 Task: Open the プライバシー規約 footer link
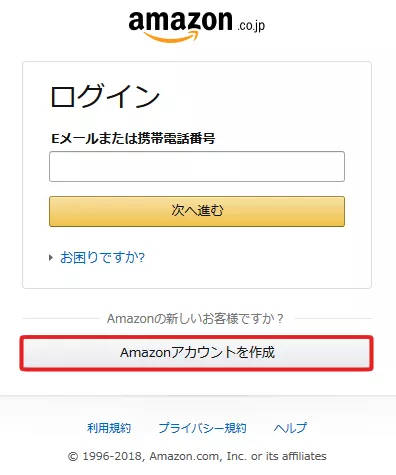click(202, 428)
